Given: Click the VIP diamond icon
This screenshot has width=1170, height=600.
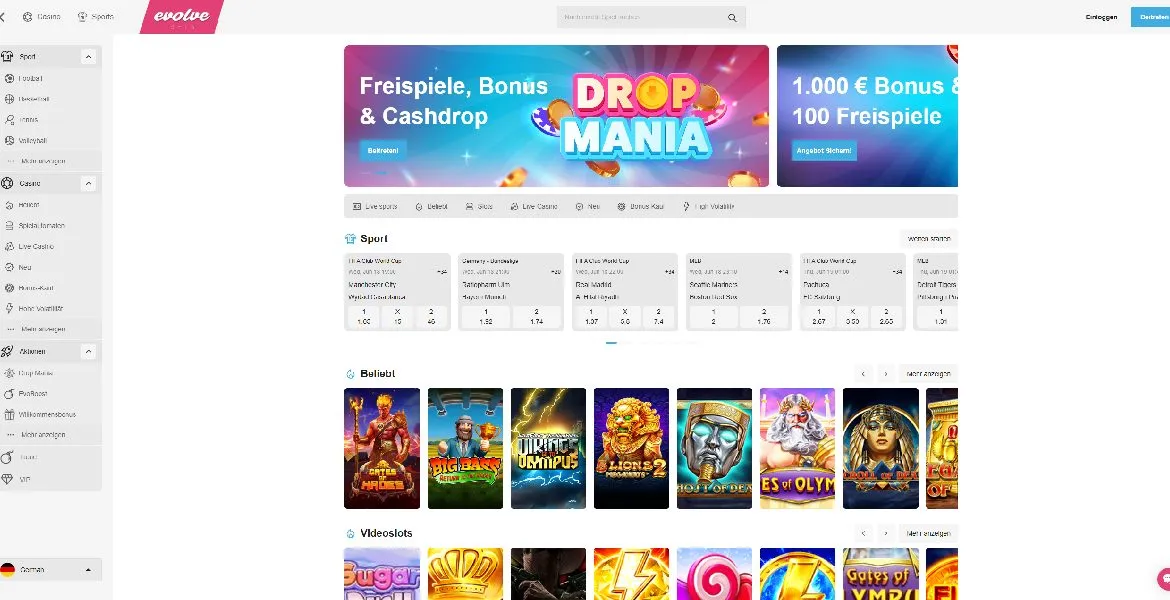Looking at the screenshot, I should pos(7,479).
